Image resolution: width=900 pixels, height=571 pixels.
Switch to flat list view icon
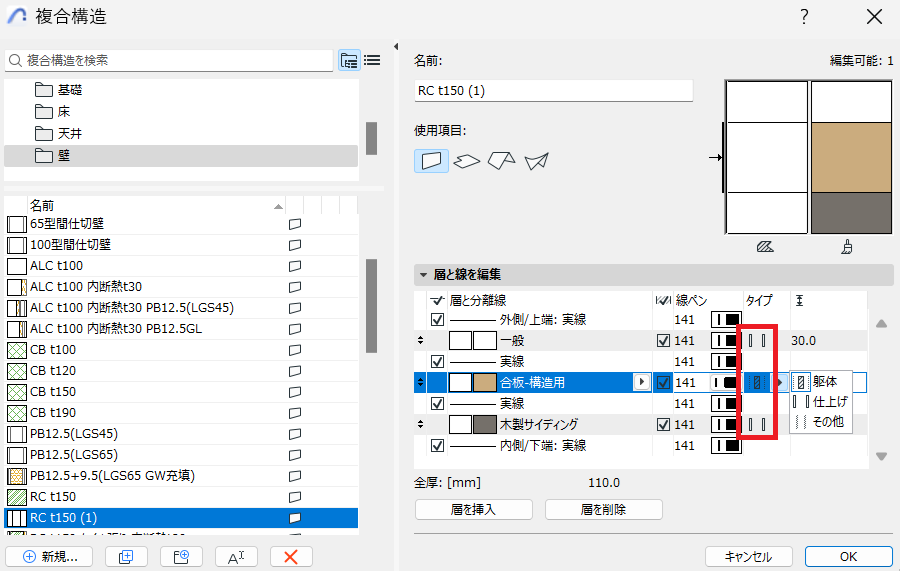point(372,60)
